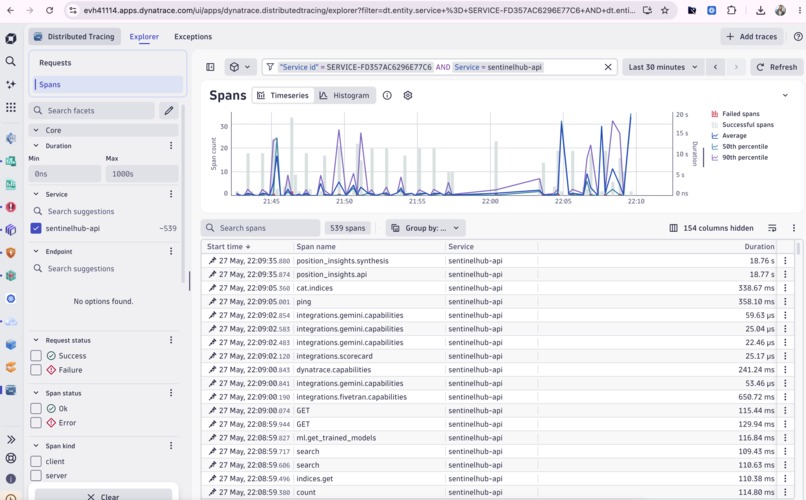The image size is (806, 500).
Task: Check the Success request status box
Action: [36, 356]
